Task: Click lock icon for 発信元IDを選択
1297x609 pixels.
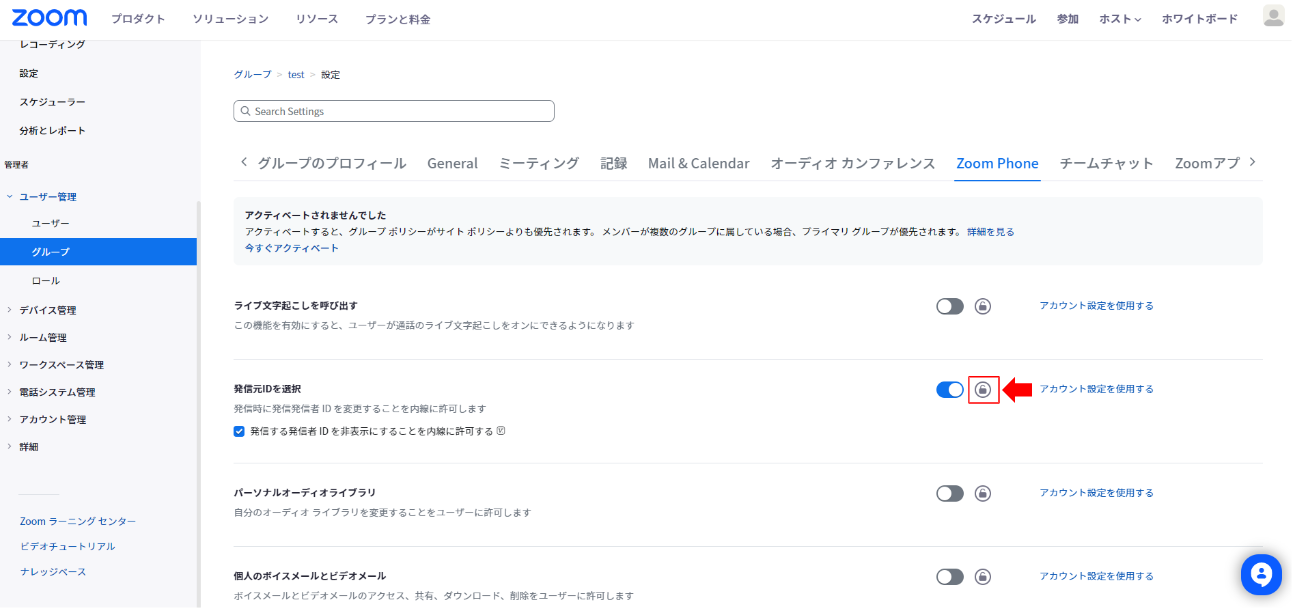Action: point(983,389)
